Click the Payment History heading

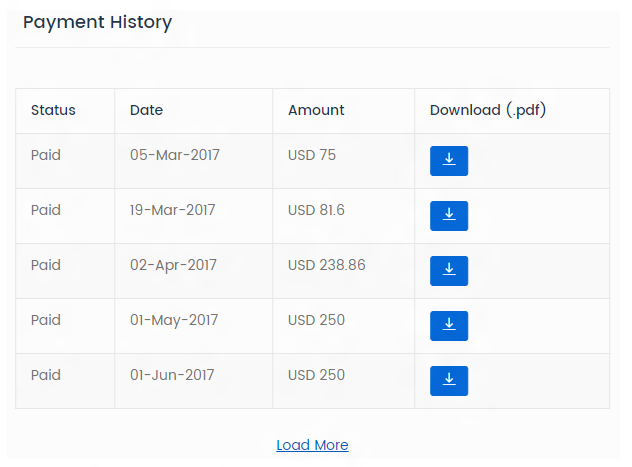point(97,23)
